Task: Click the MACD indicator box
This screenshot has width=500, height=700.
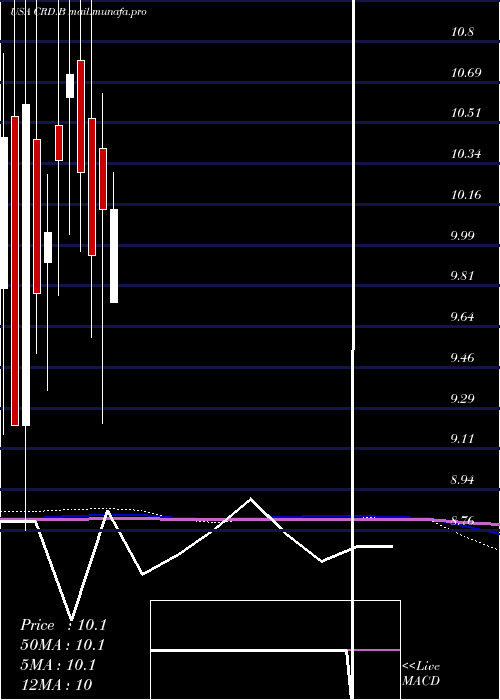Action: click(275, 650)
